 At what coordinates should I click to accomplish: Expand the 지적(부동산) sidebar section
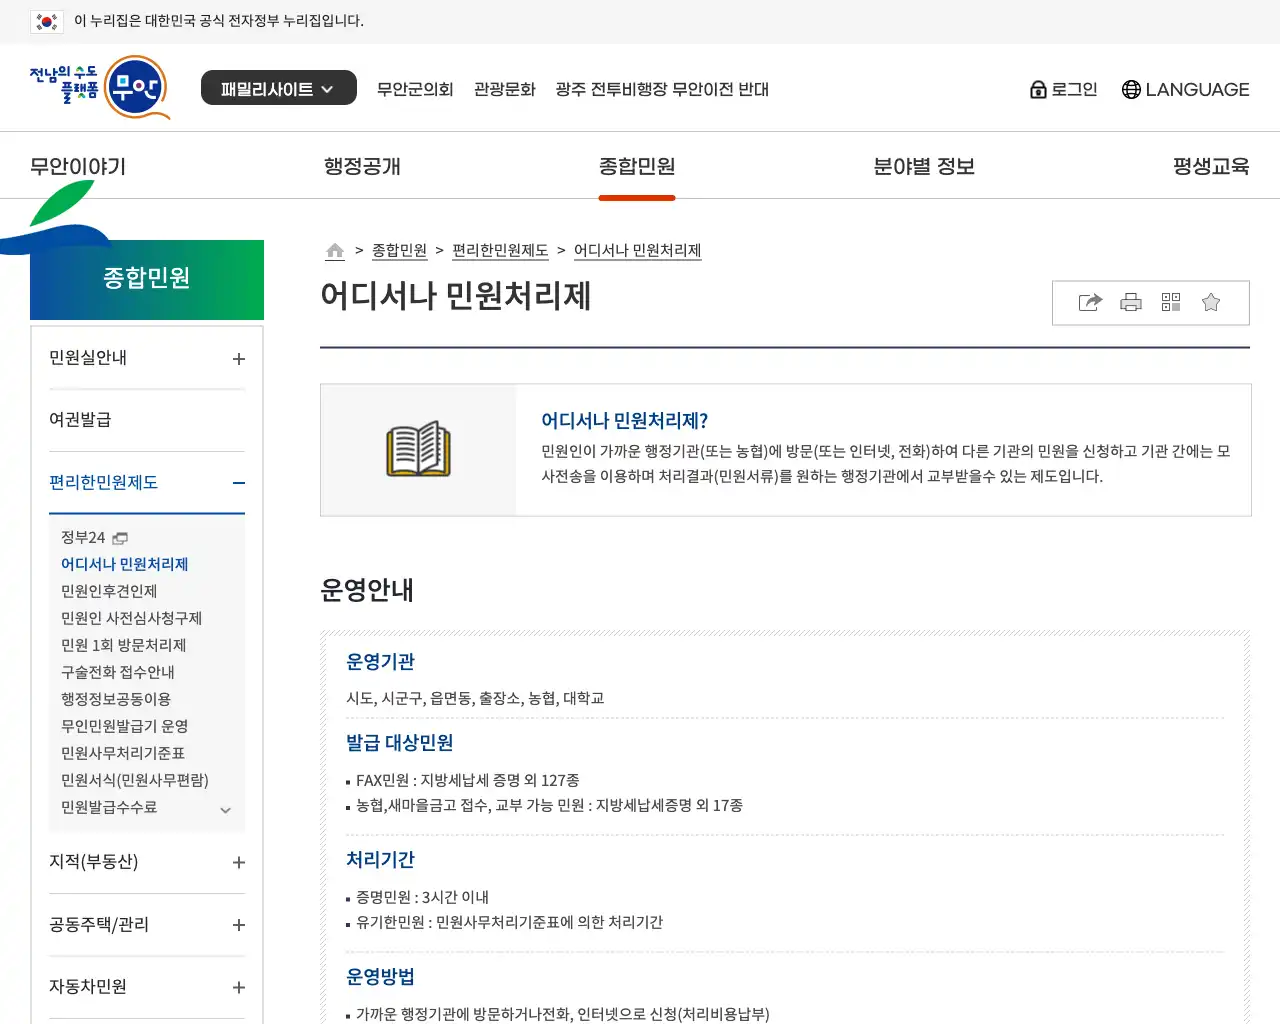[239, 862]
